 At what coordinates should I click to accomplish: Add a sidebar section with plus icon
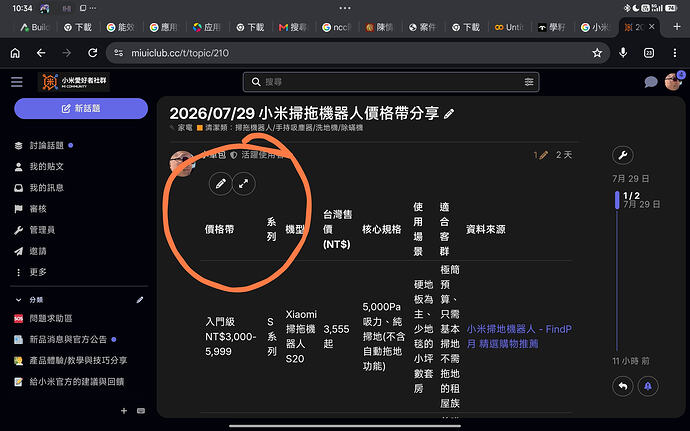coord(124,411)
